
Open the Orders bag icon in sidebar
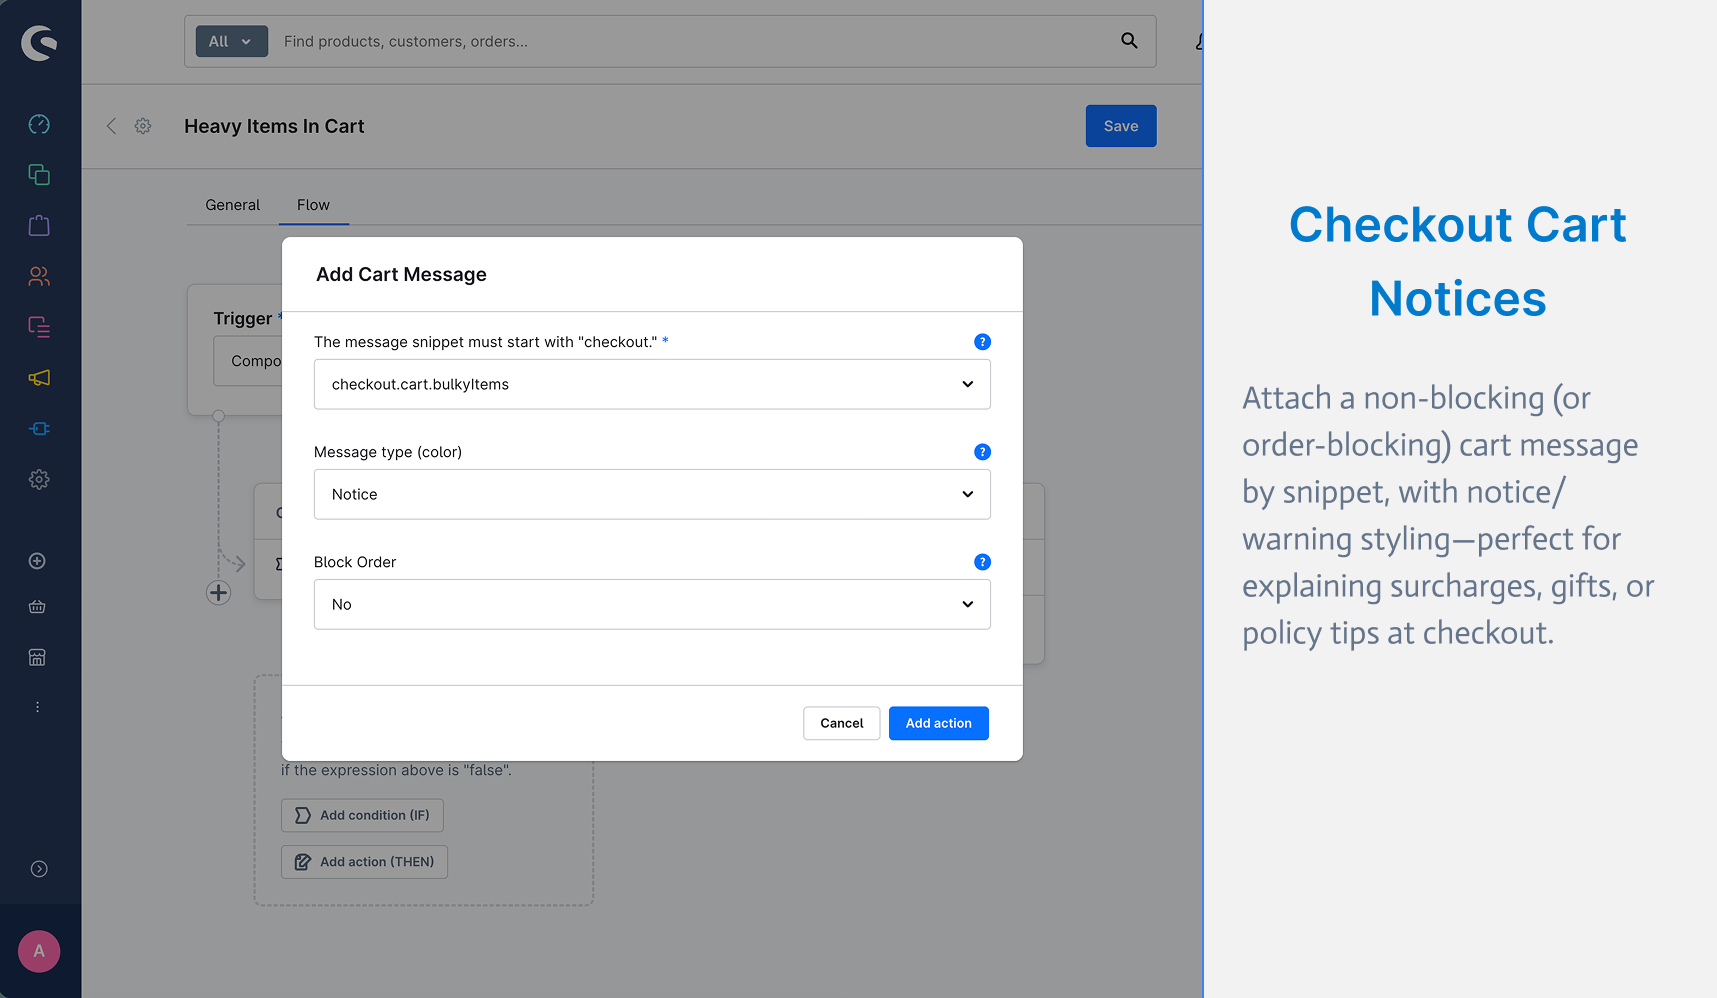pyautogui.click(x=39, y=225)
